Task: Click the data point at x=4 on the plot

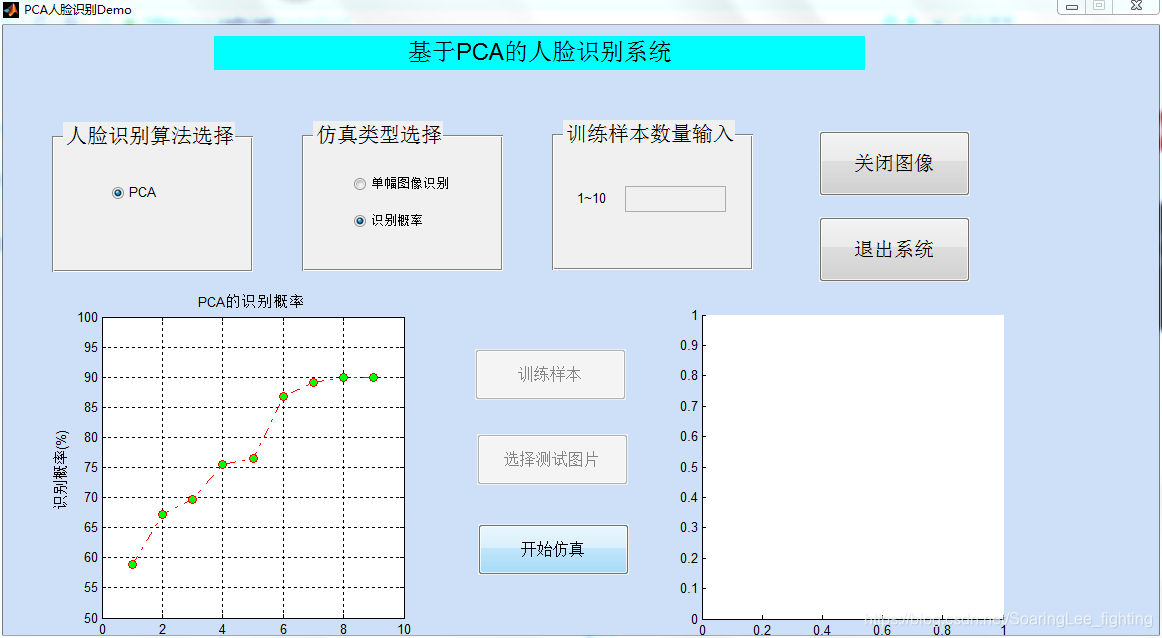Action: (222, 465)
